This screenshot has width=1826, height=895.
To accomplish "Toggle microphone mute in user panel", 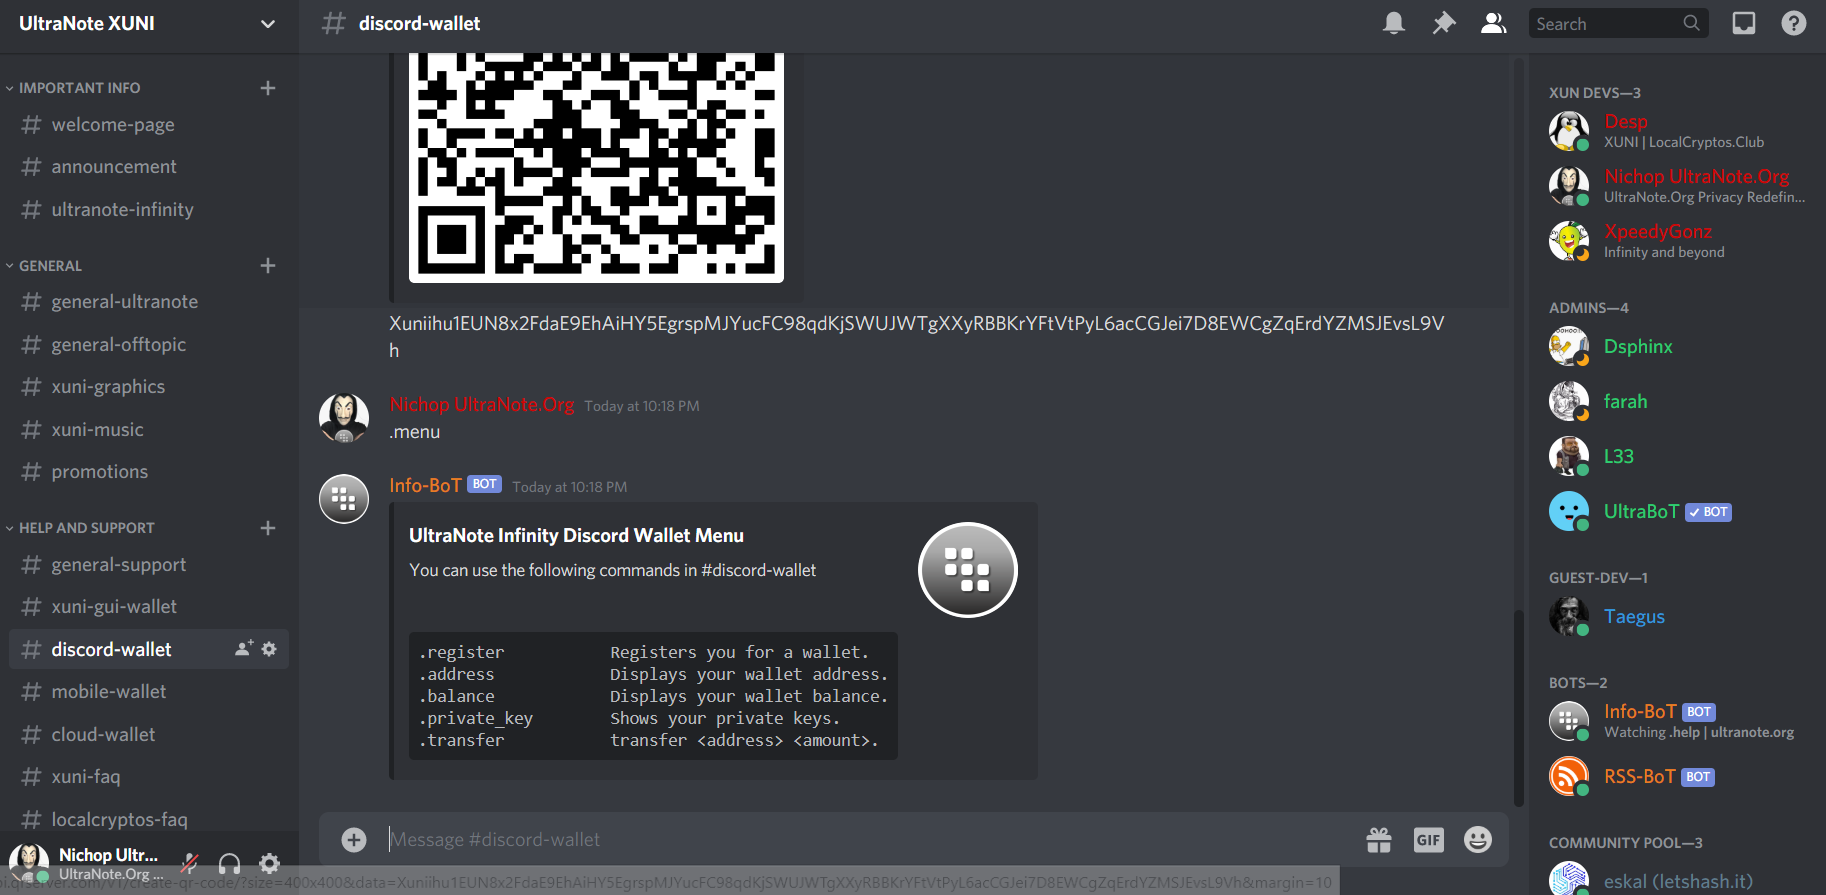I will click(189, 863).
